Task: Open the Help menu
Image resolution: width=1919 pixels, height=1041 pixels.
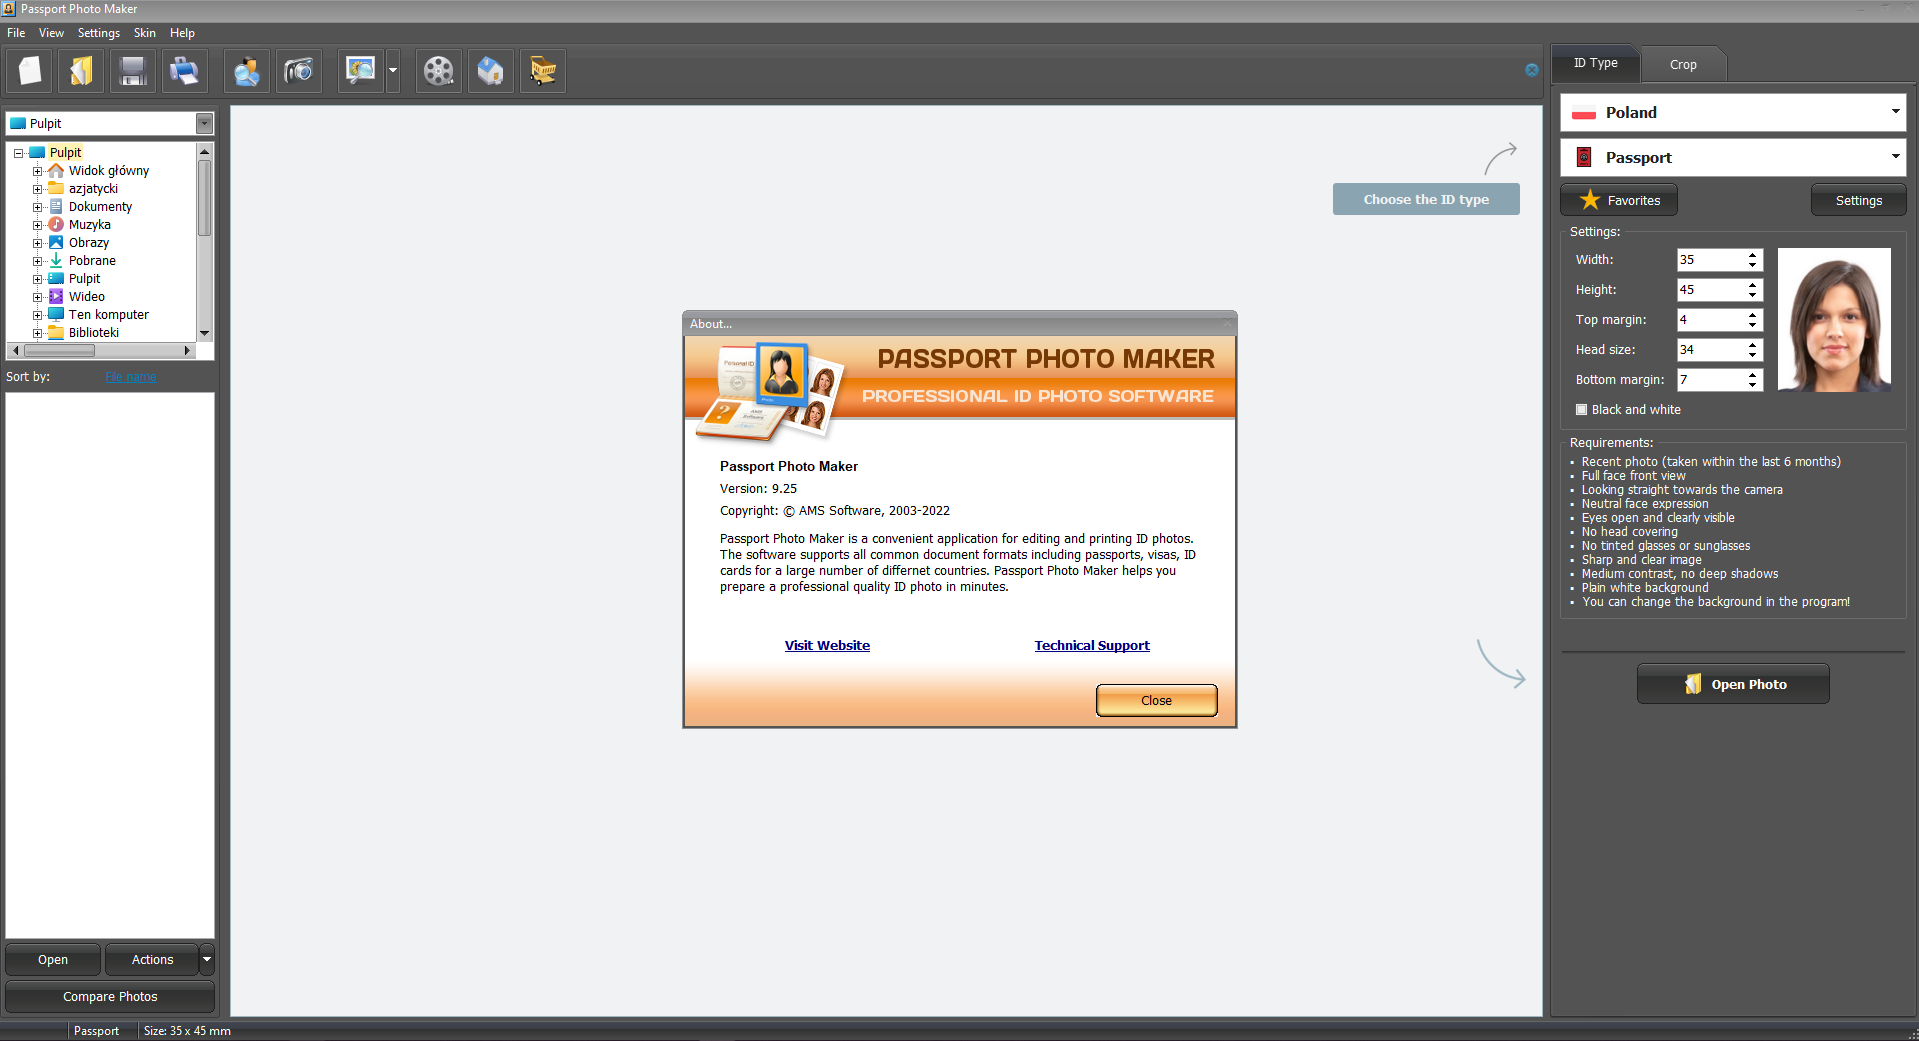Action: 182,33
